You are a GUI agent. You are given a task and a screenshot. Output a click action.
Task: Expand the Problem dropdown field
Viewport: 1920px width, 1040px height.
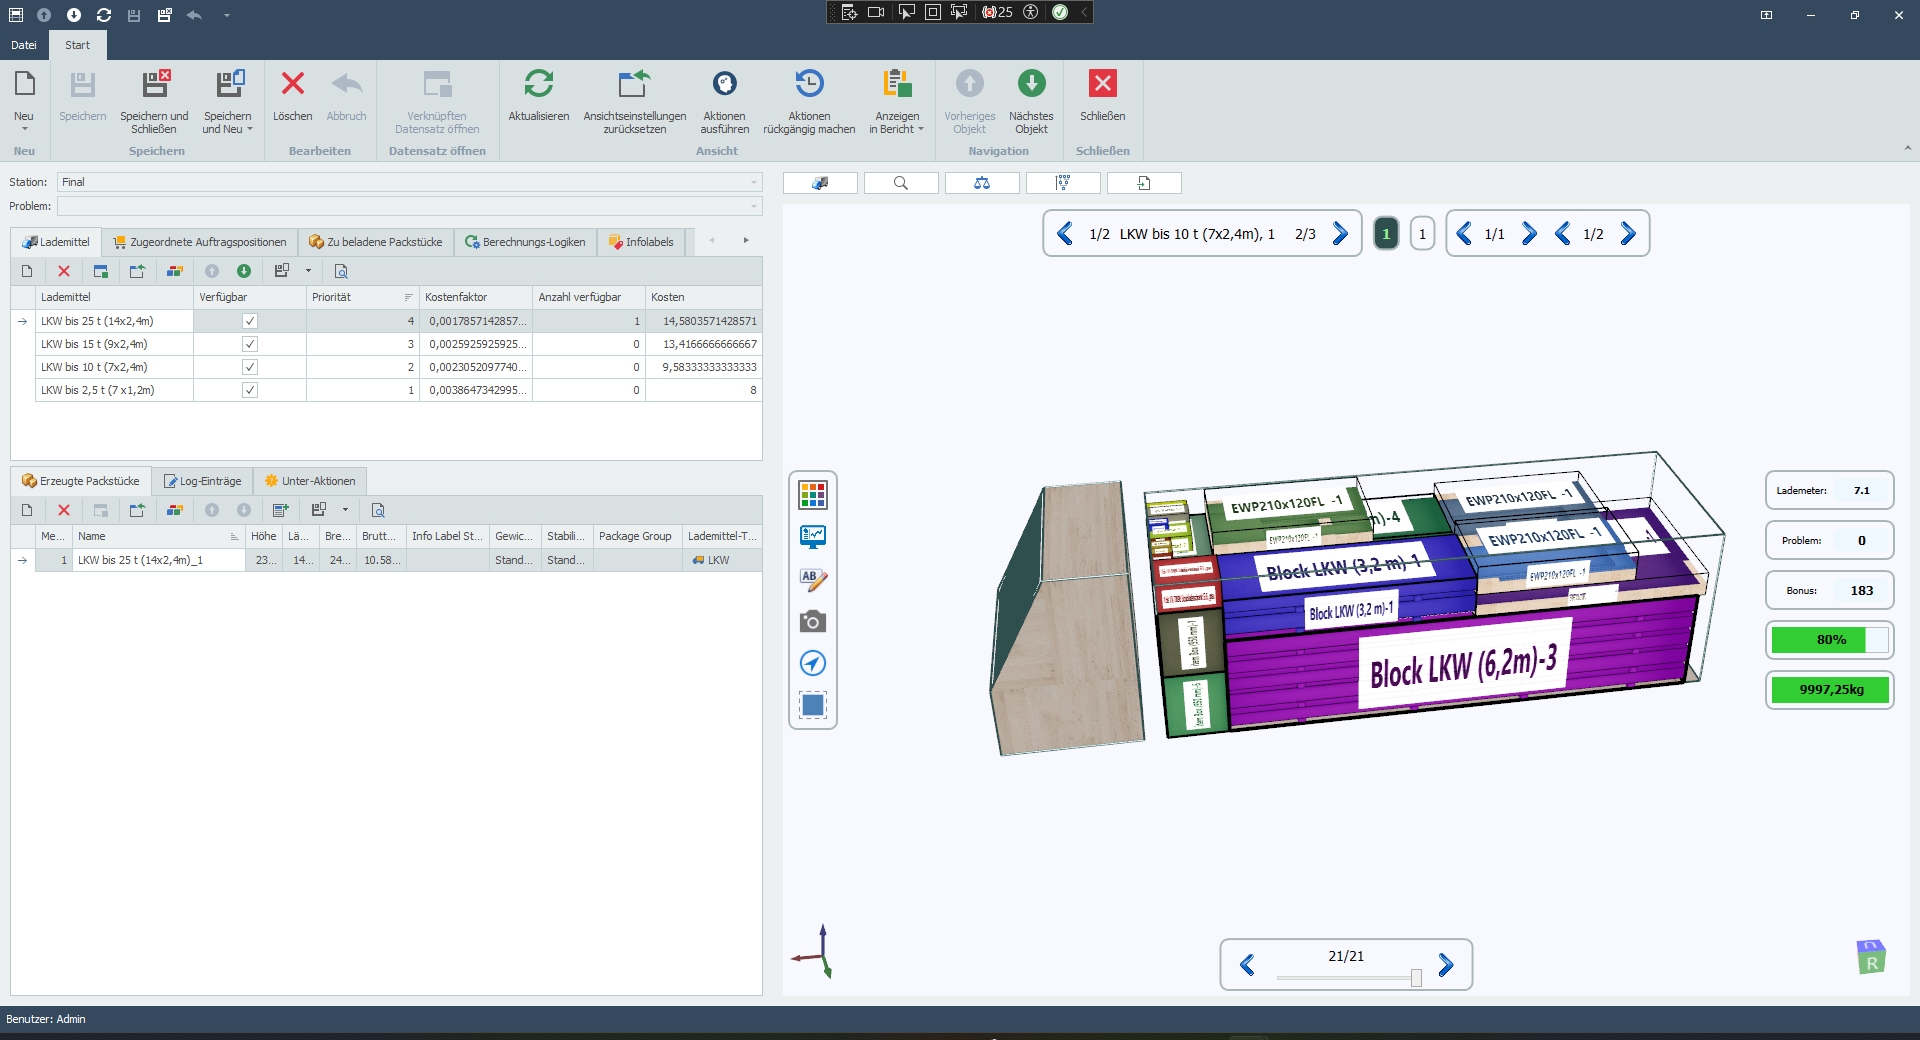click(753, 206)
